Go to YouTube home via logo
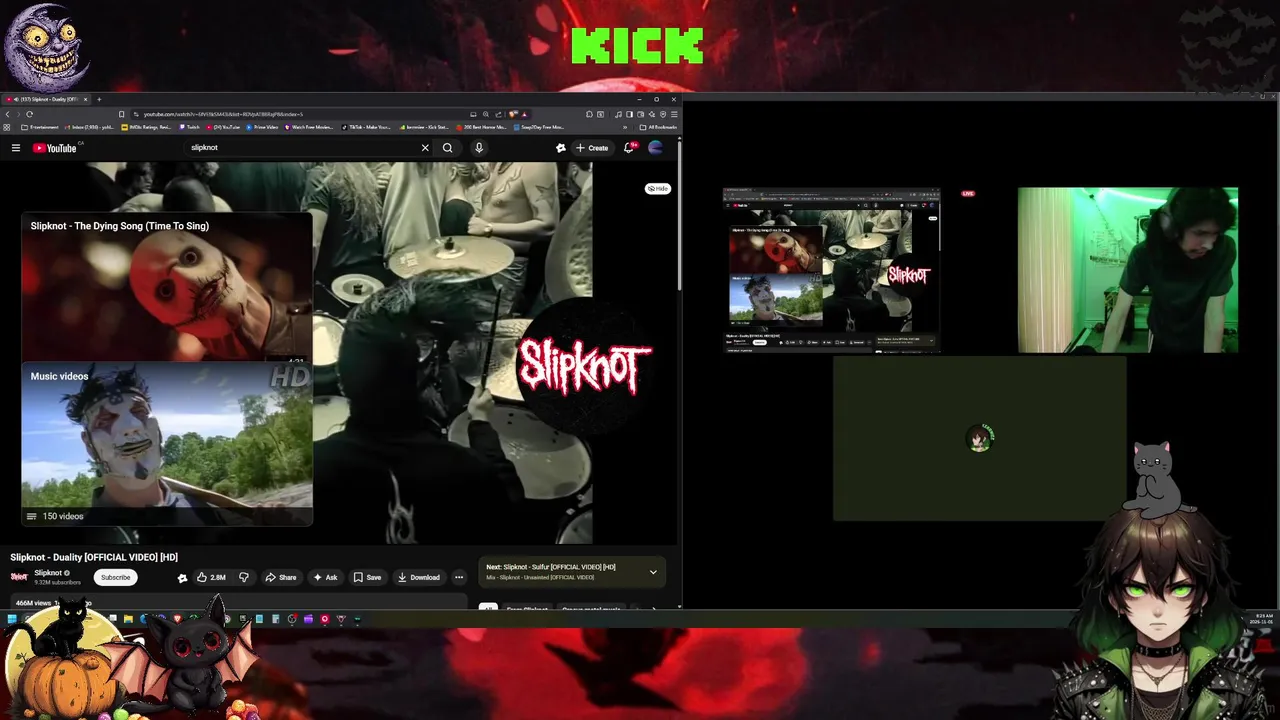This screenshot has width=1280, height=720. pyautogui.click(x=55, y=148)
